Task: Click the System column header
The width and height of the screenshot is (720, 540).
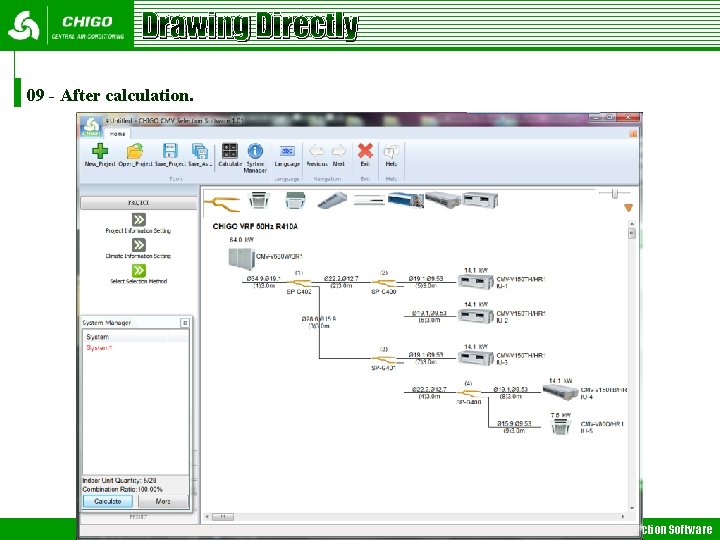Action: click(x=125, y=337)
